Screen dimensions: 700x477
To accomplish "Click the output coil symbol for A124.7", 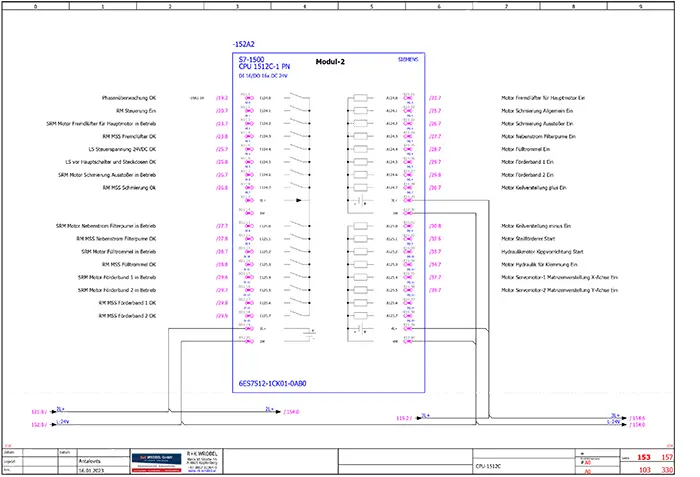I will [x=359, y=187].
